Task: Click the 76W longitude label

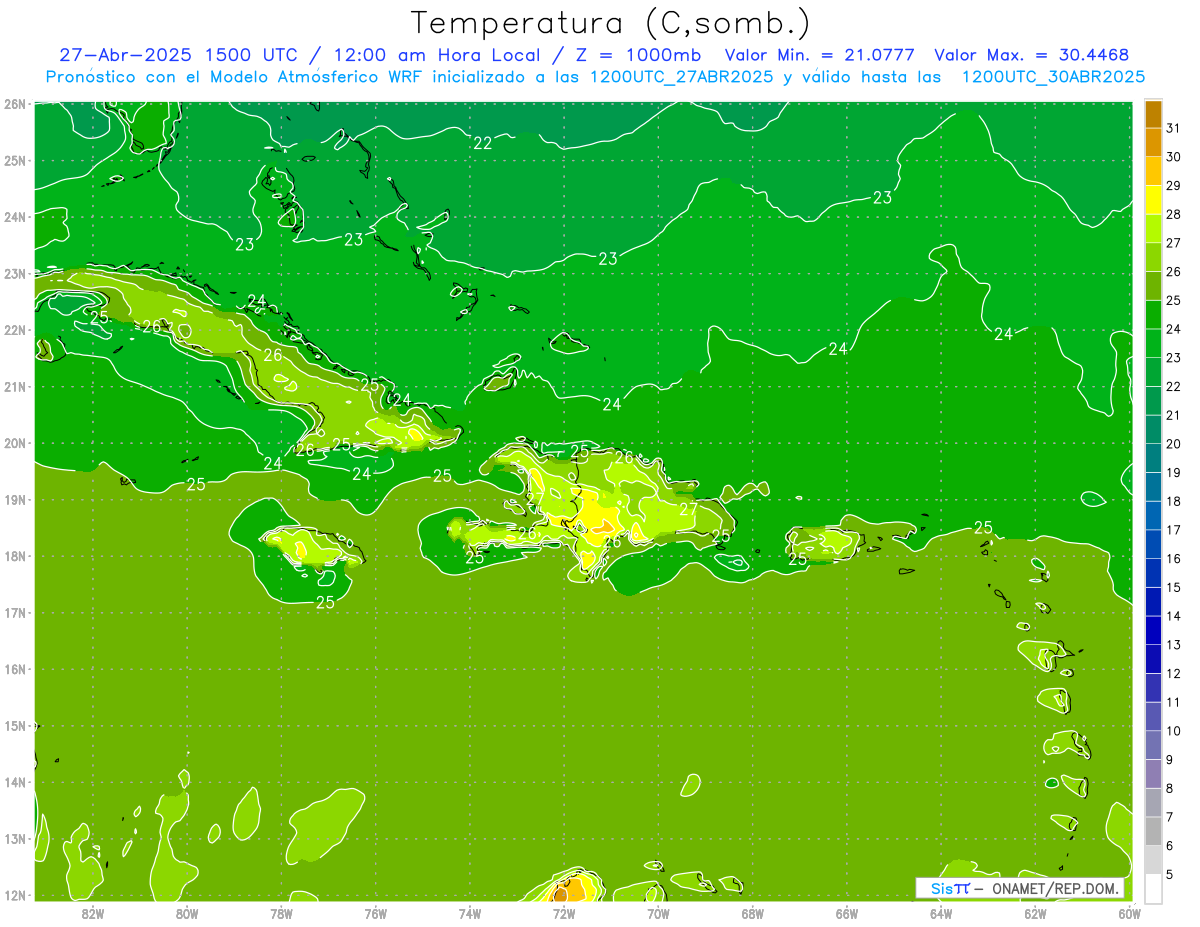Action: point(376,913)
